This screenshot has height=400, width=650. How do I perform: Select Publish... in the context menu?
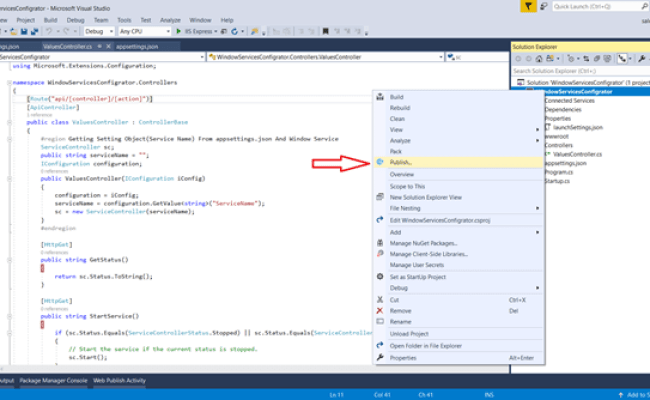458,162
